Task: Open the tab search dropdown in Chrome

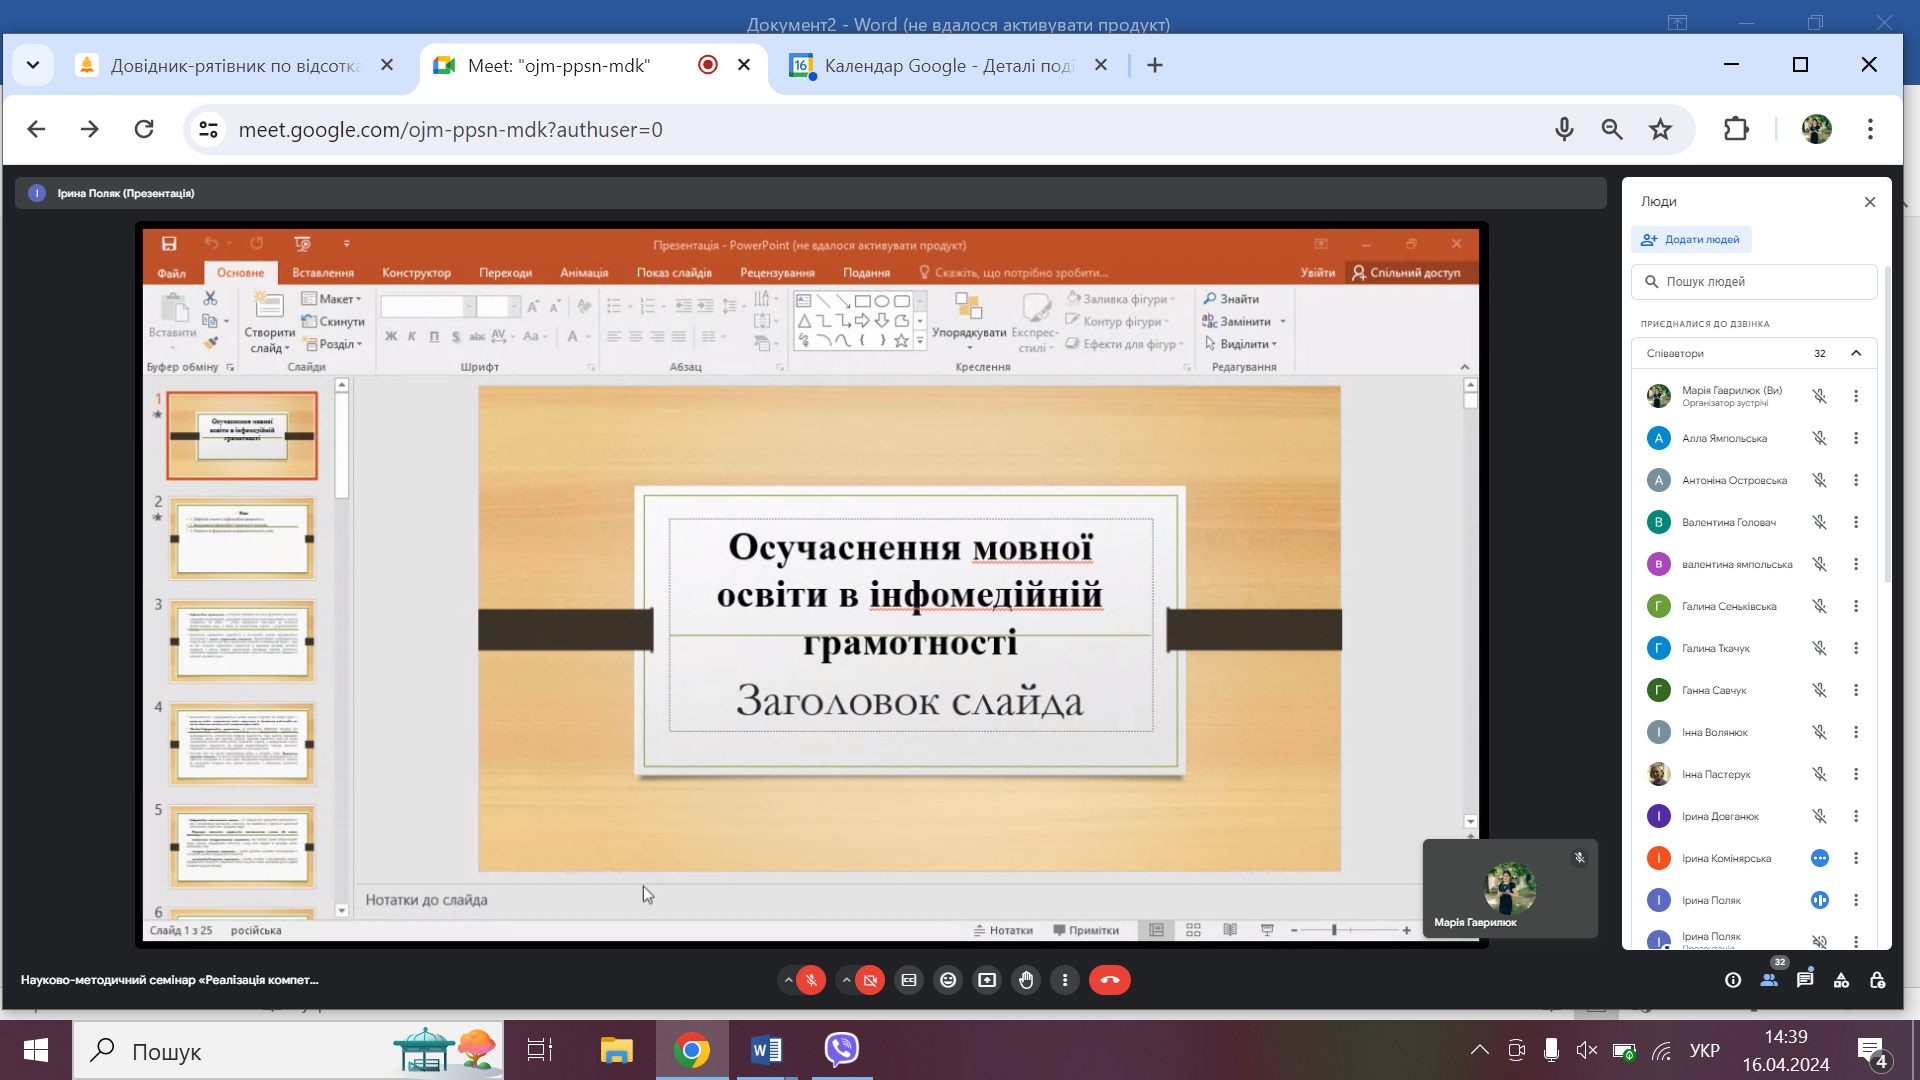Action: 32,65
